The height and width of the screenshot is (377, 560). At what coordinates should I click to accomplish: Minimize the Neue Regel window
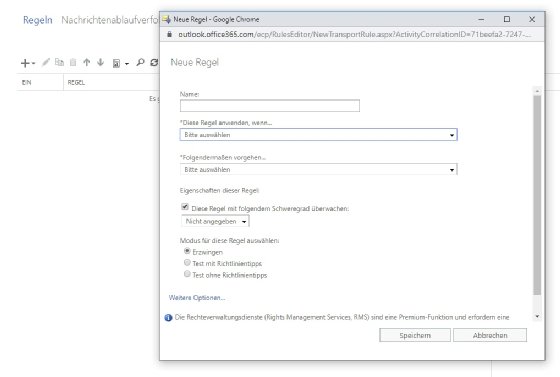[x=481, y=19]
